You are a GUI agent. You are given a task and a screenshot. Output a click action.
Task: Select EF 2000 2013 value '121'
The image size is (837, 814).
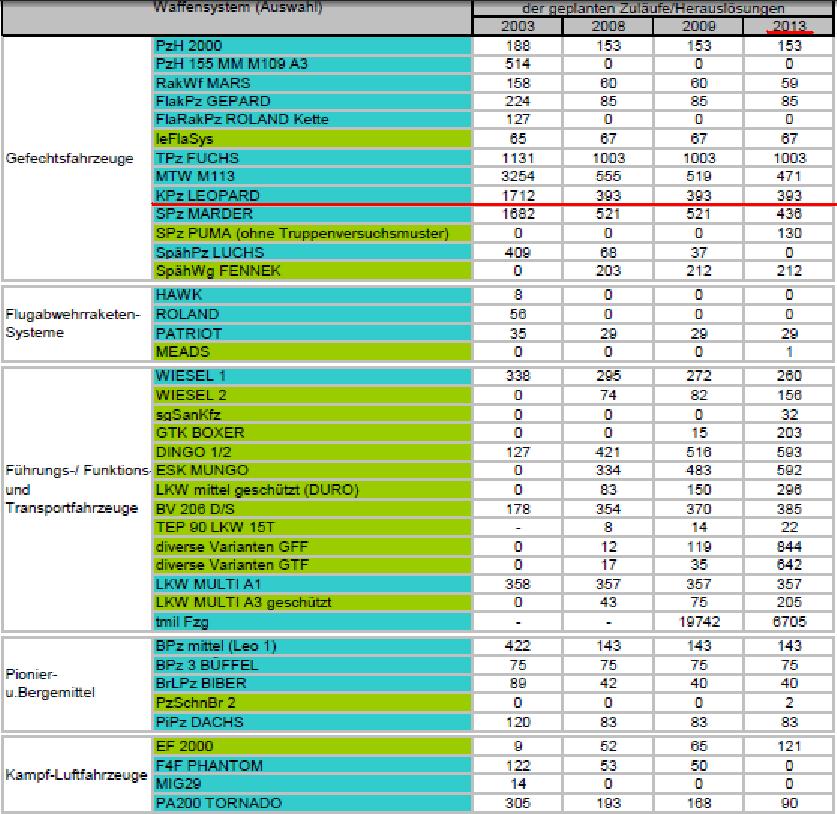[x=789, y=746]
